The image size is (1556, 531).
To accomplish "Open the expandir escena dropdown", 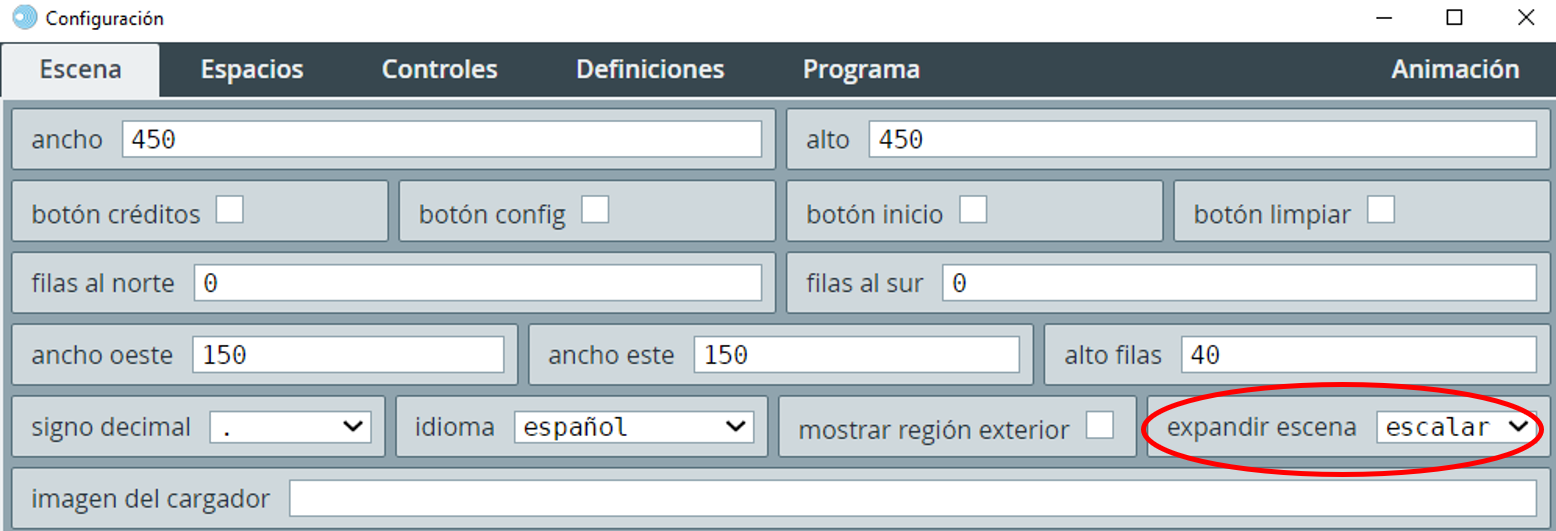I will tap(1456, 427).
